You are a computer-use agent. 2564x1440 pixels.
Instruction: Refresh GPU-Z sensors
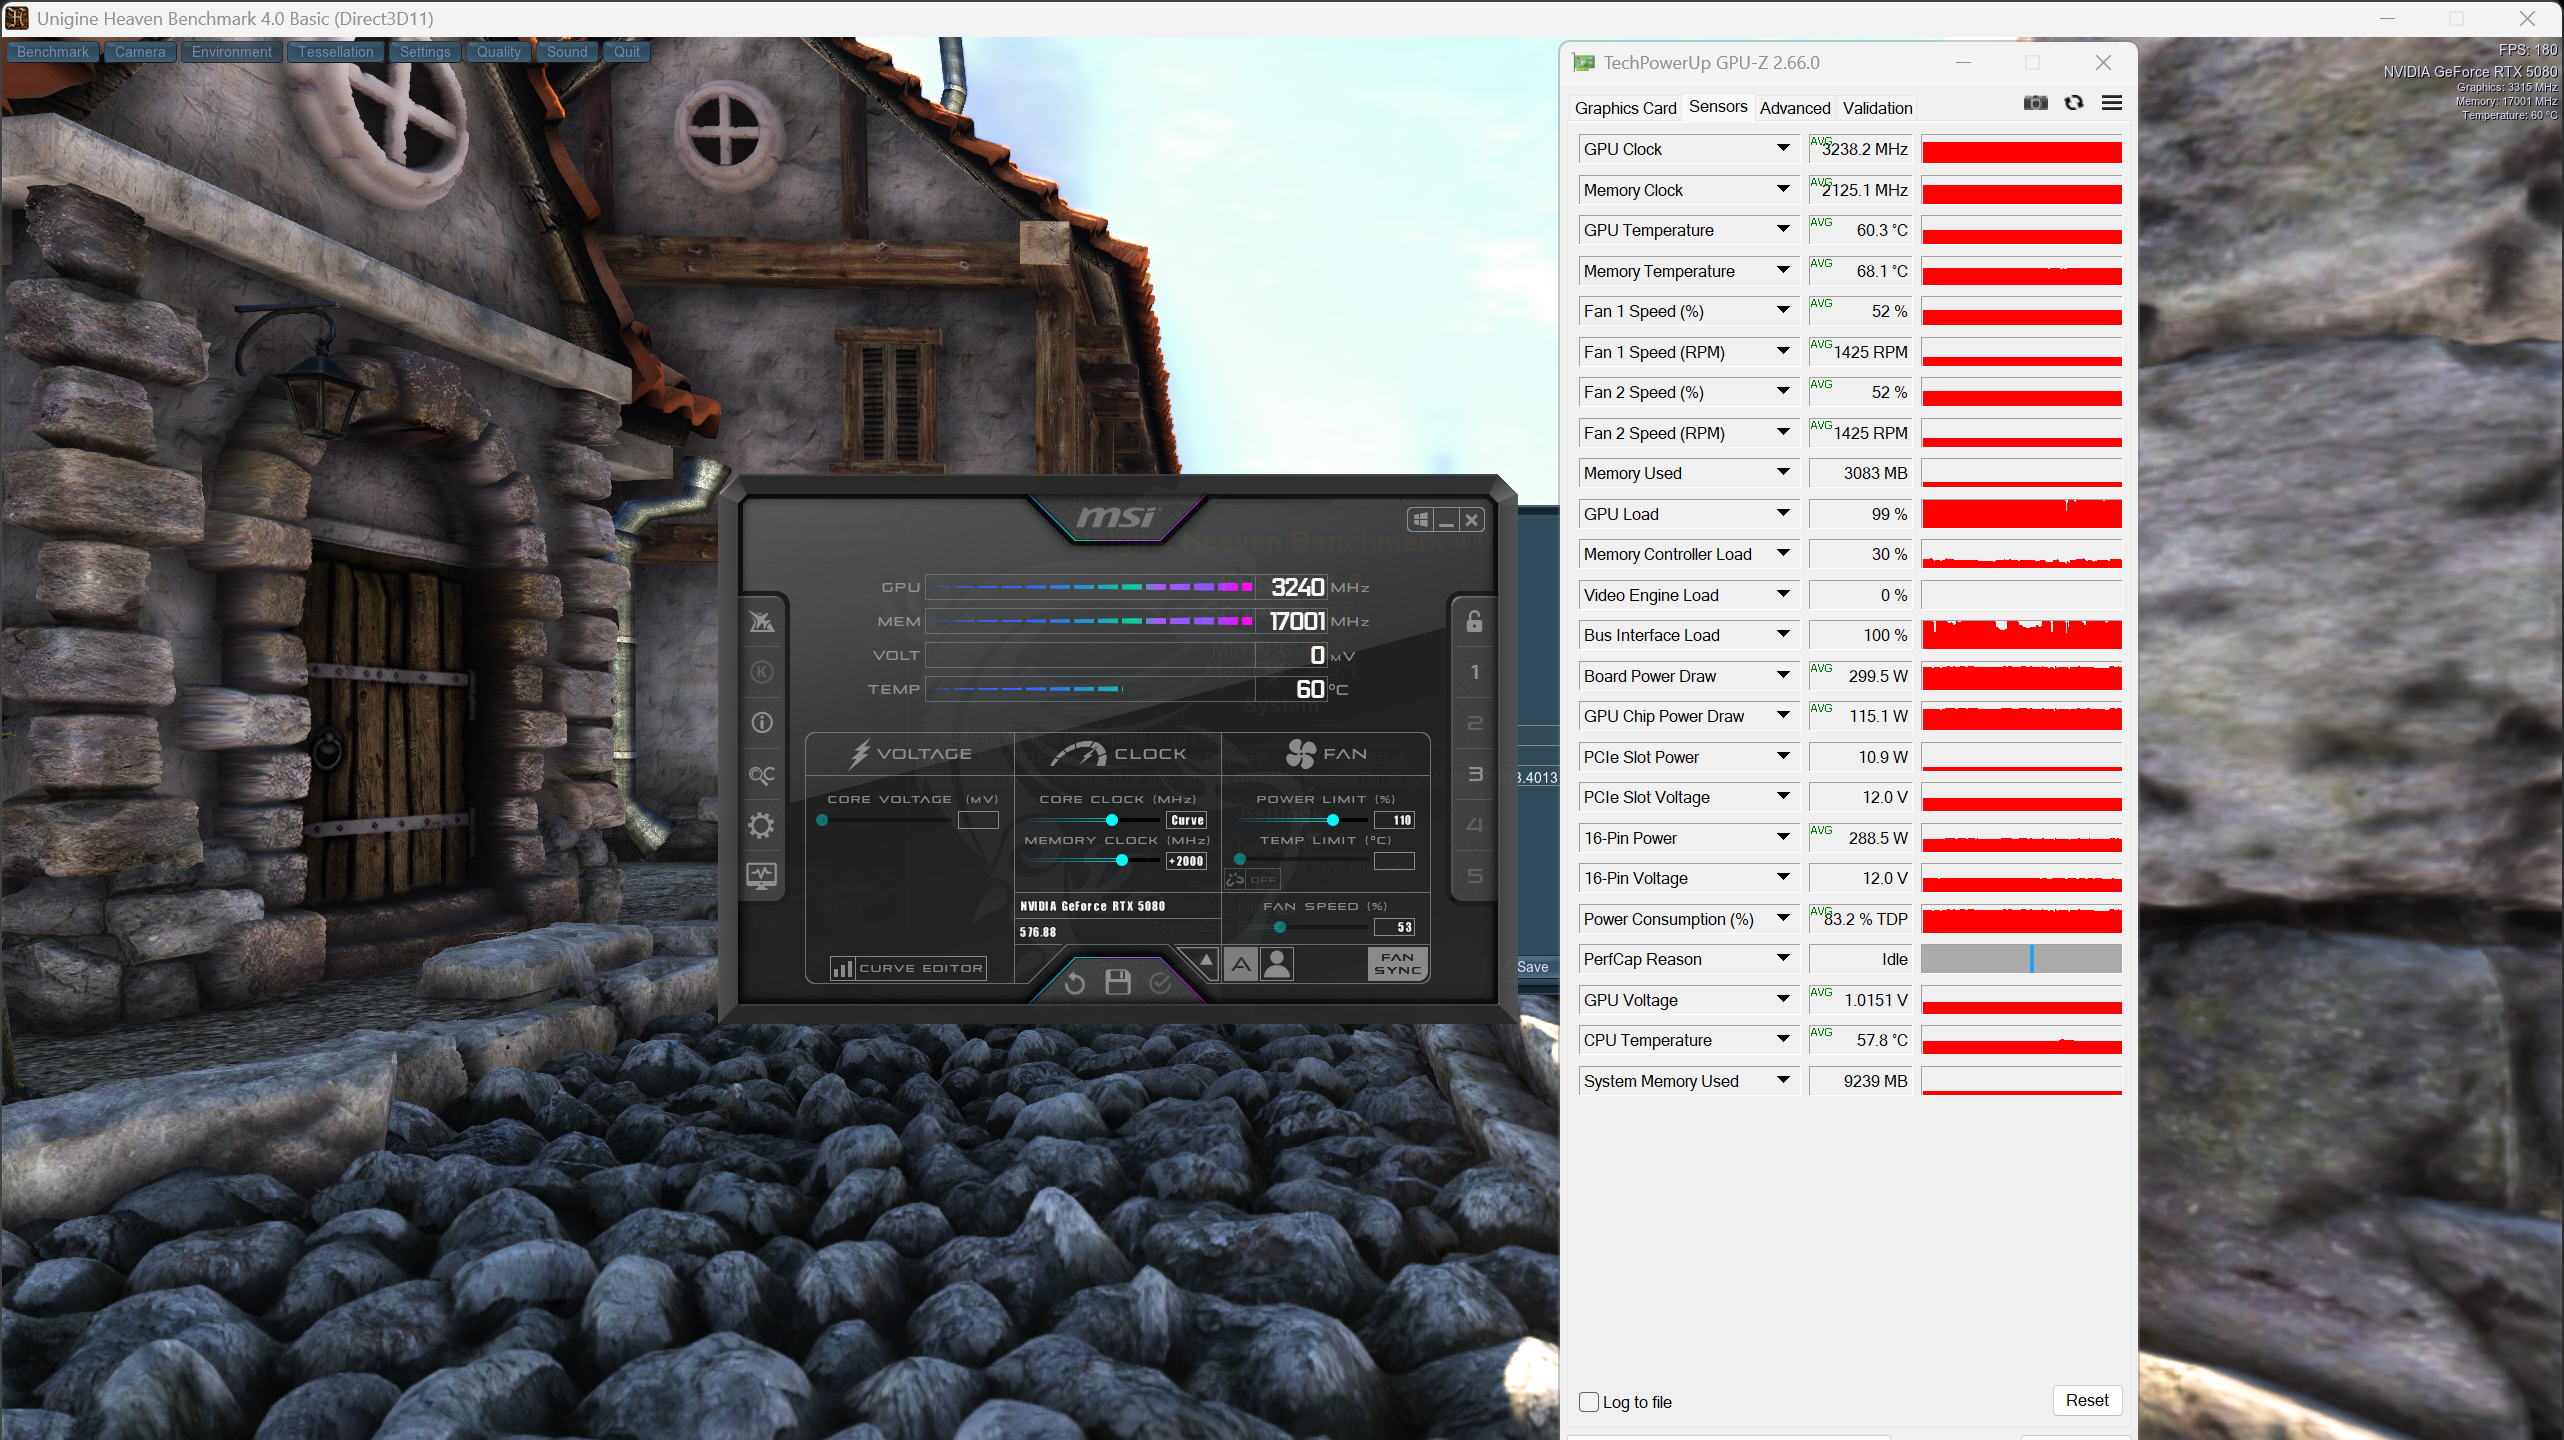pyautogui.click(x=2074, y=103)
